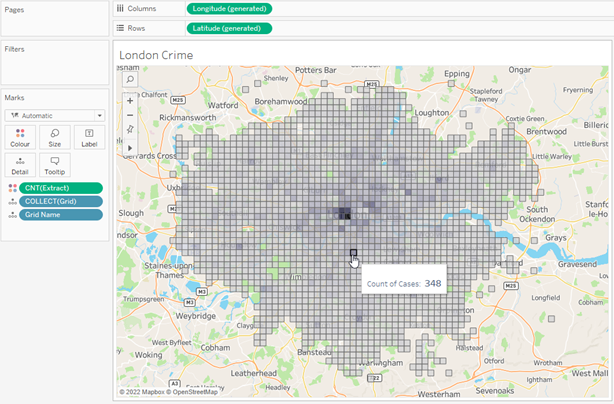Zoom out using the map minus button
Screen dimensions: 614x404
click(x=130, y=115)
